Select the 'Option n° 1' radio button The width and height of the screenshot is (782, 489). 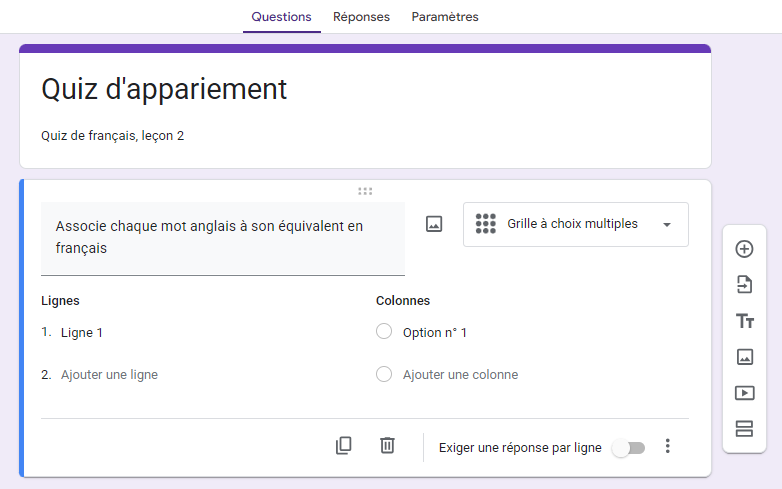click(384, 332)
